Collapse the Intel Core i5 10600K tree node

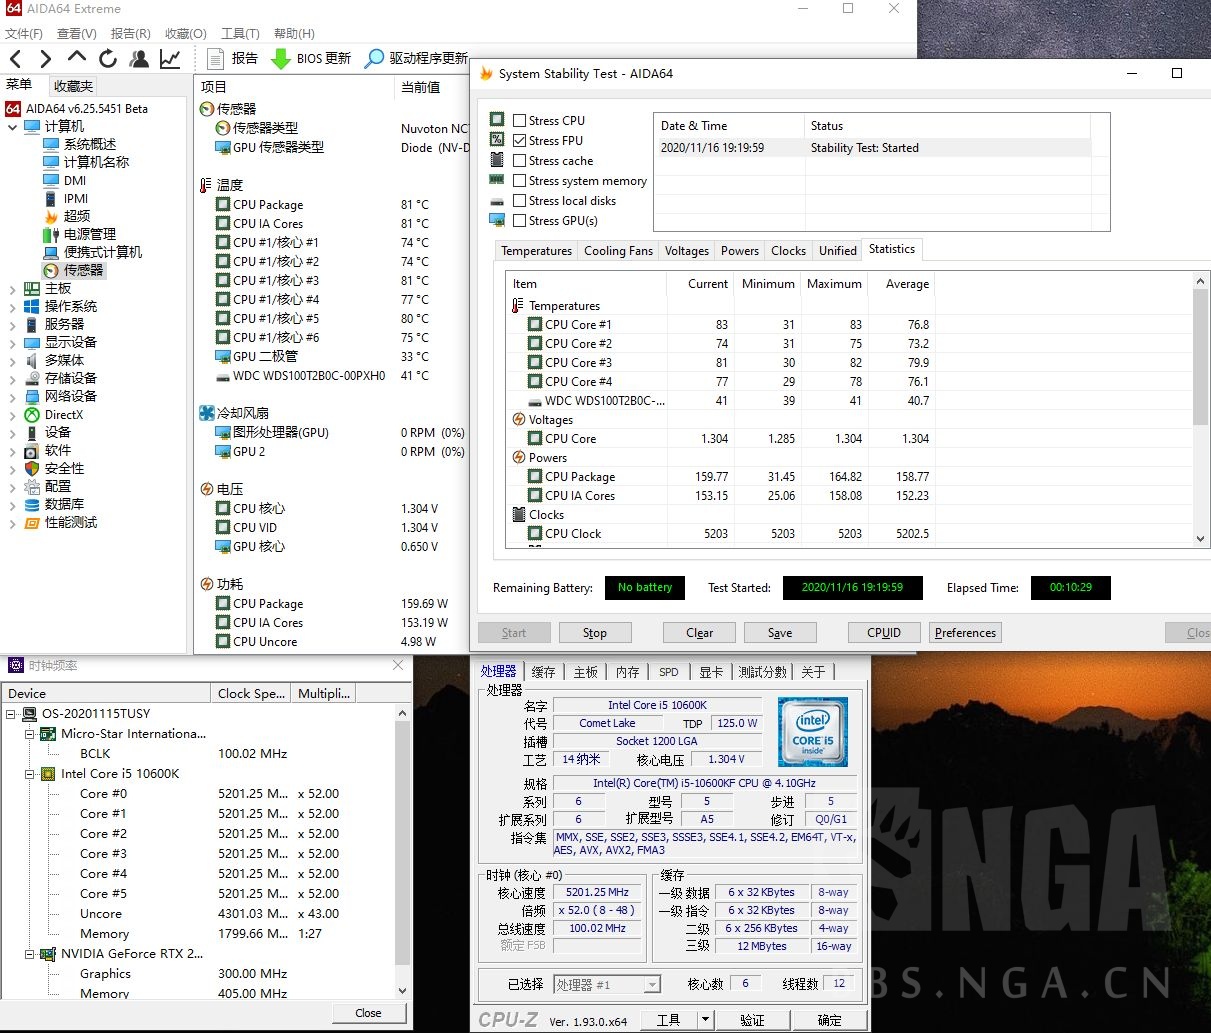click(x=30, y=773)
